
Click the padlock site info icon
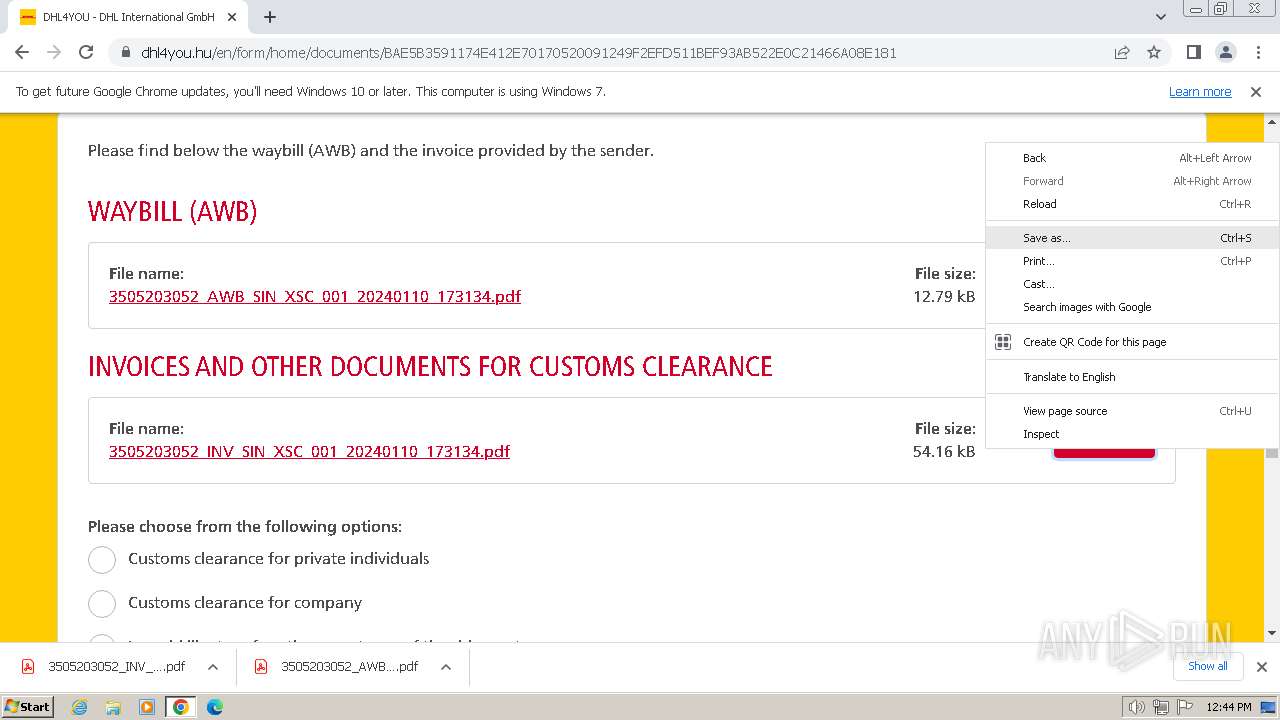coord(125,53)
